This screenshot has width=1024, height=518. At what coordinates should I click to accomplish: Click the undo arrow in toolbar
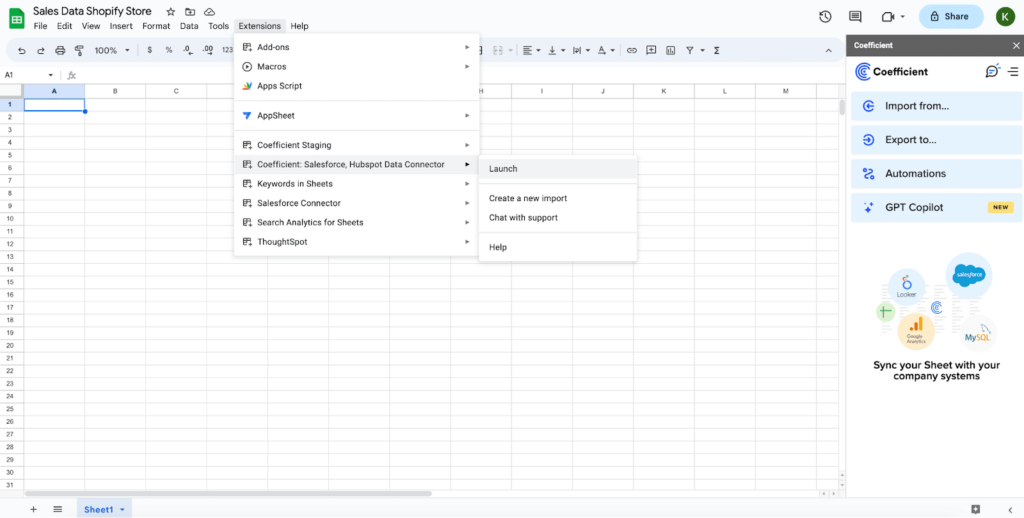(x=22, y=50)
